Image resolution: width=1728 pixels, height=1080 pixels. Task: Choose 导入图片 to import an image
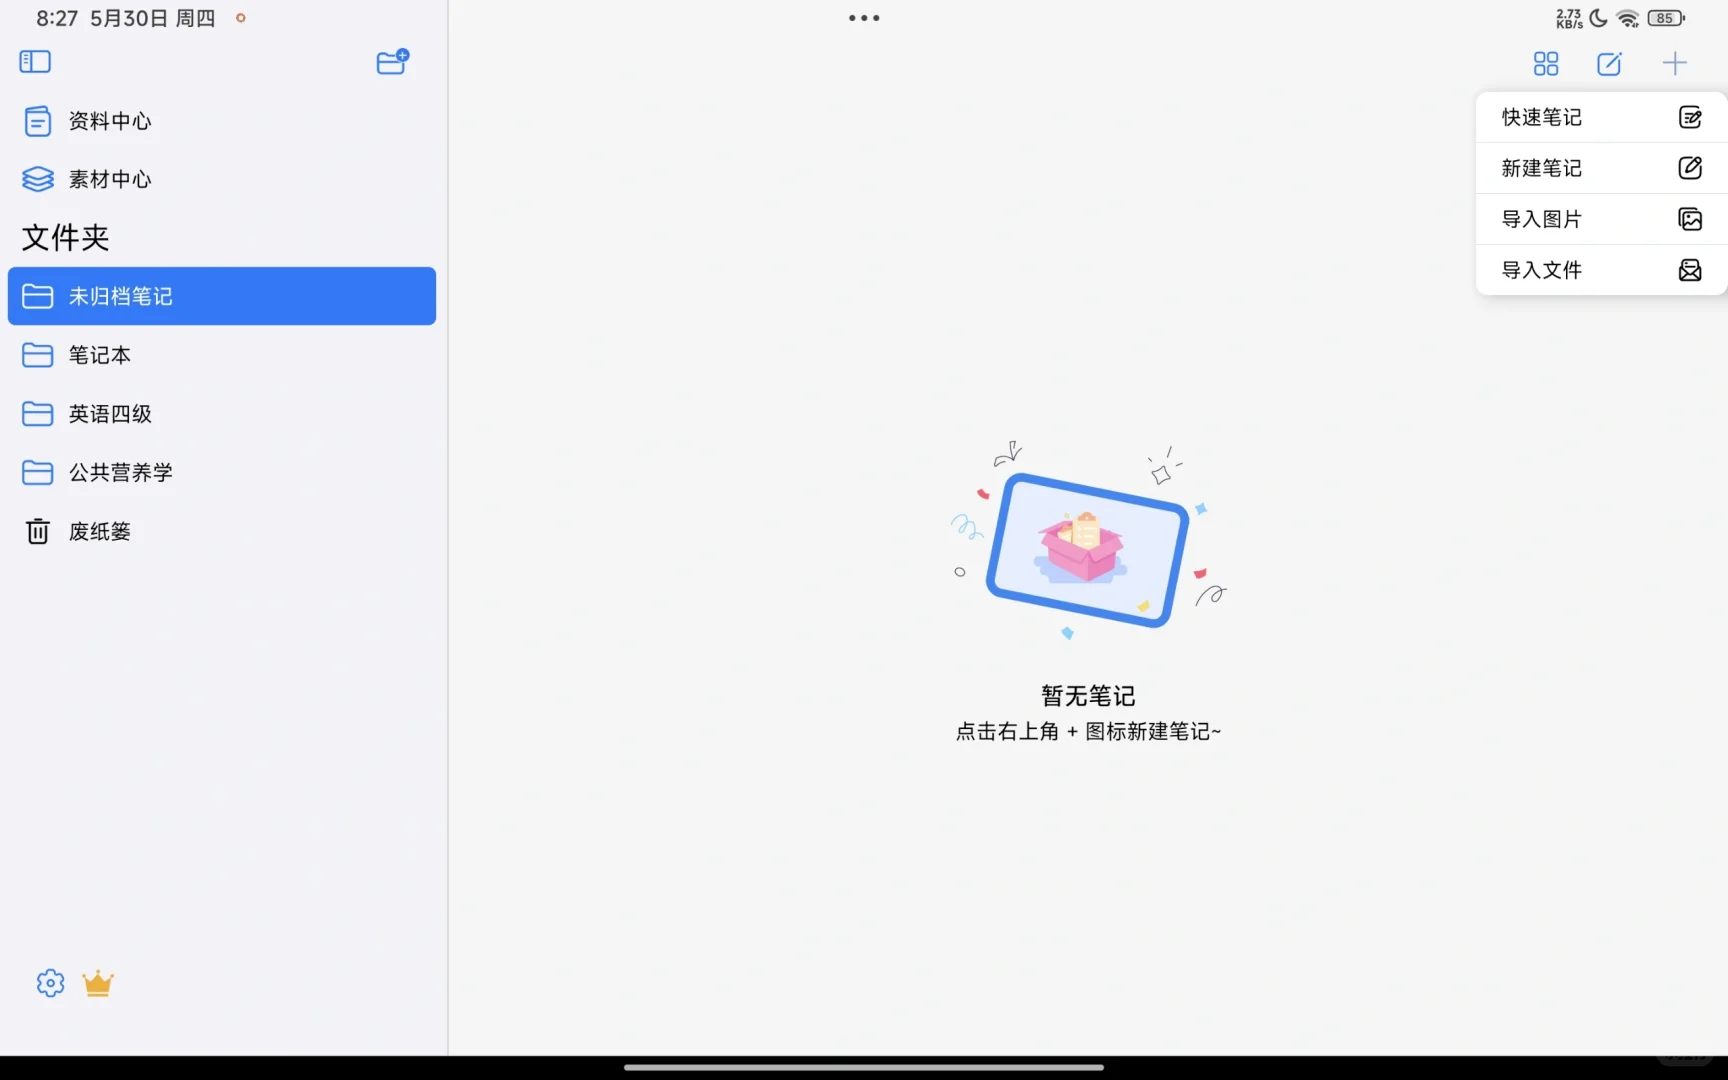pyautogui.click(x=1598, y=218)
